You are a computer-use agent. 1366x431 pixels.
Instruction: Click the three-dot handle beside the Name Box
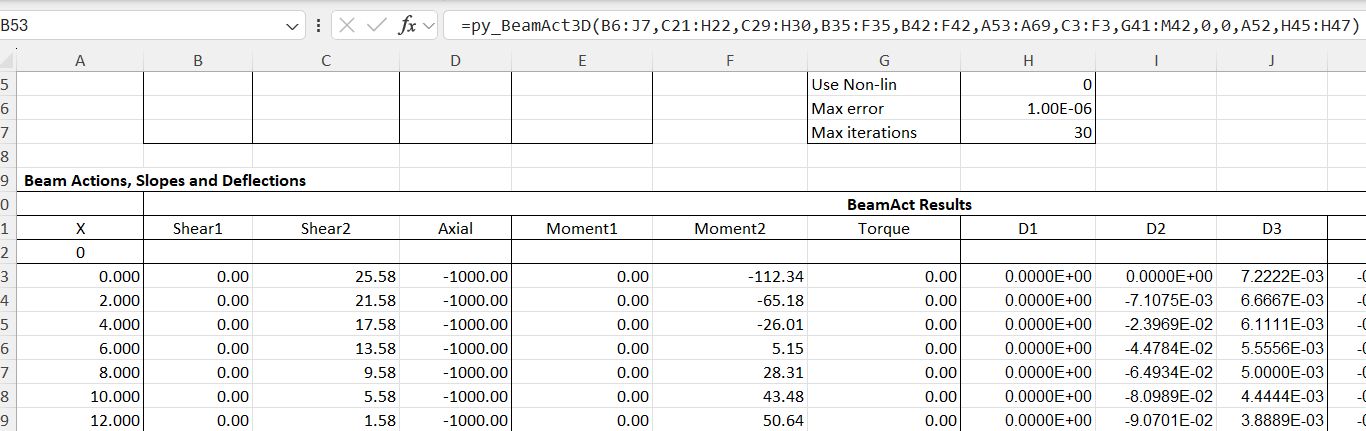[318, 25]
